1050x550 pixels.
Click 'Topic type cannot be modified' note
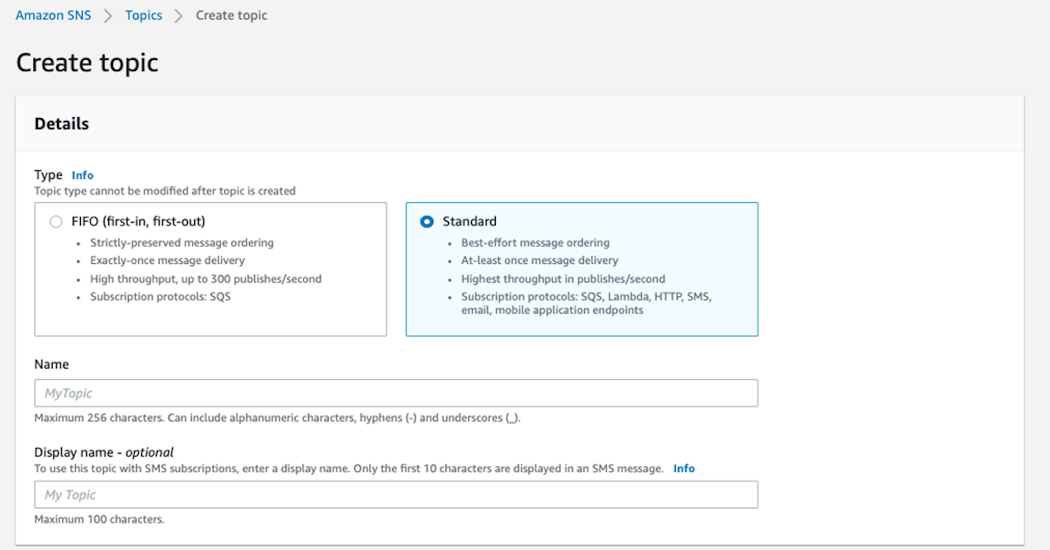click(165, 191)
